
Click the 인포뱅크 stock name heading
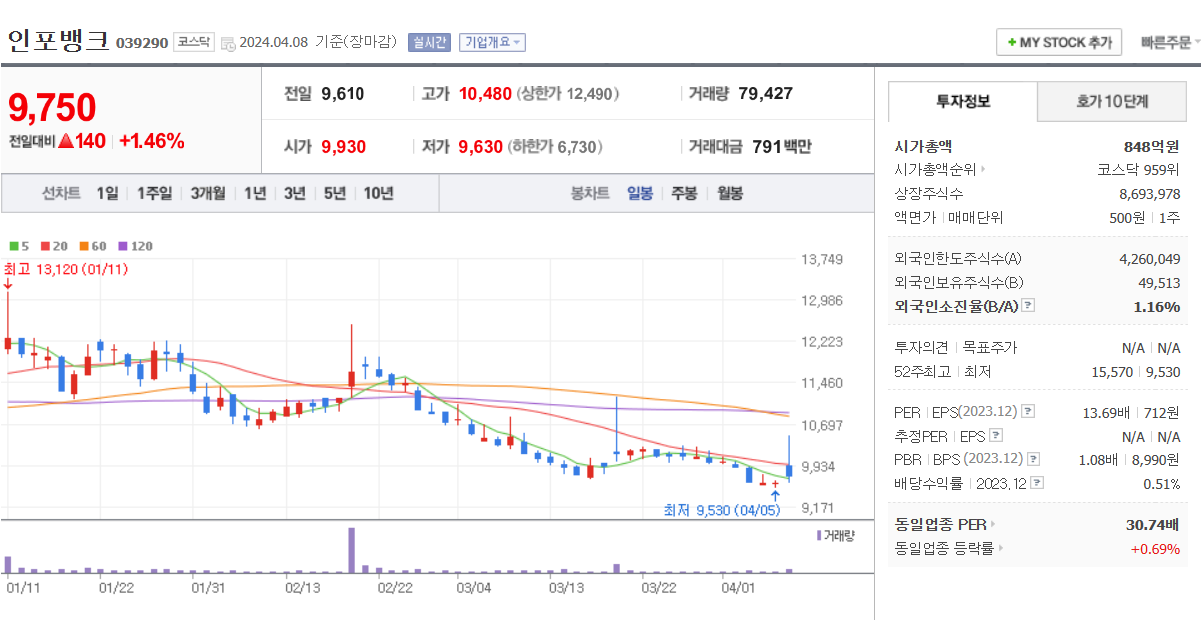pos(57,41)
